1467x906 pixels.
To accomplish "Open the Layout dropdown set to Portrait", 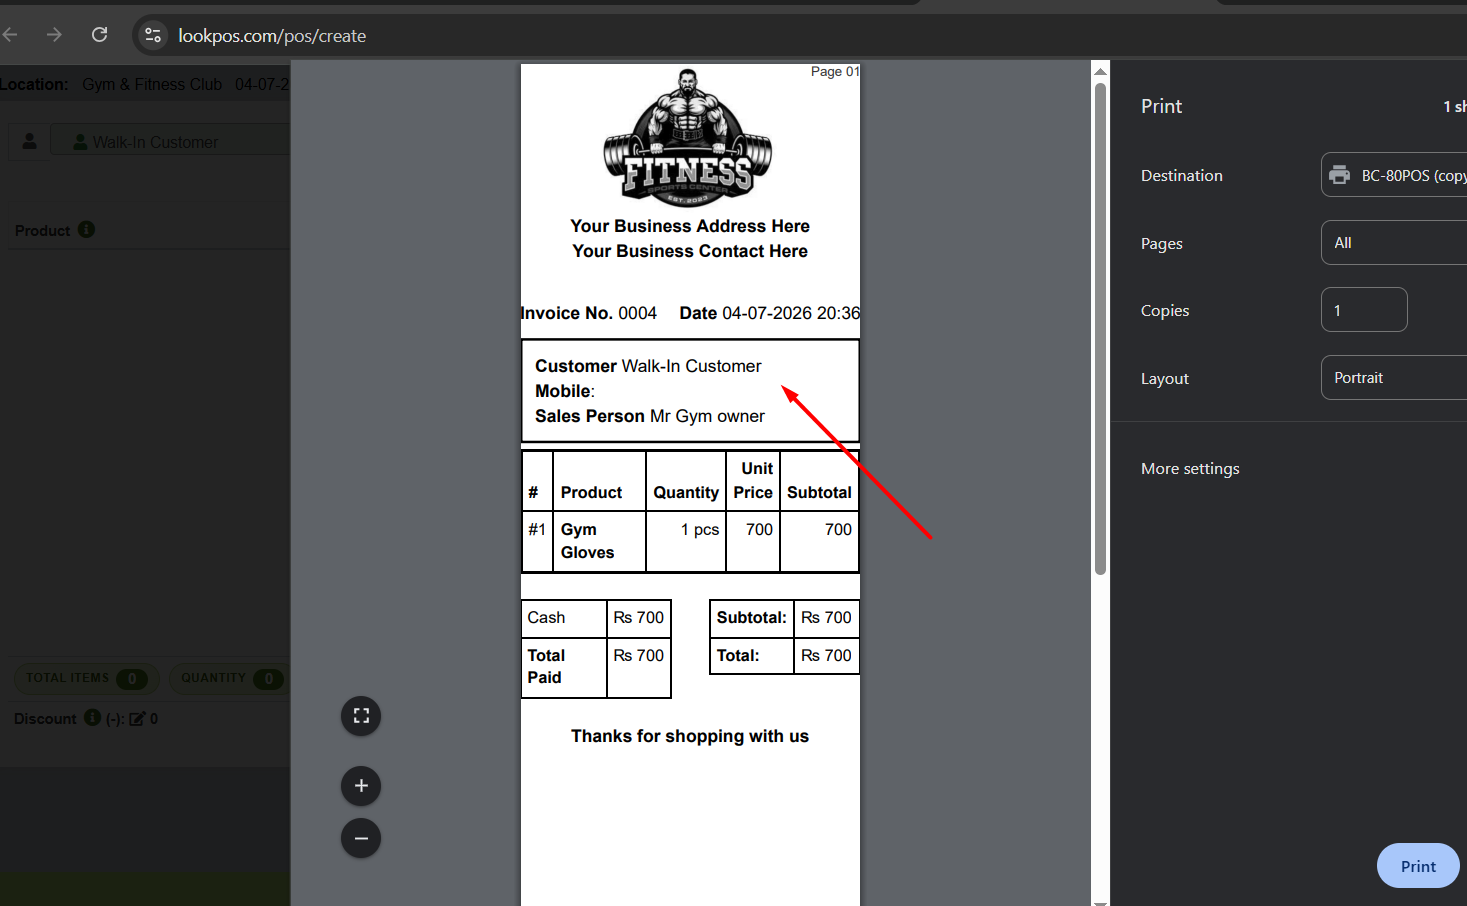I will 1394,378.
